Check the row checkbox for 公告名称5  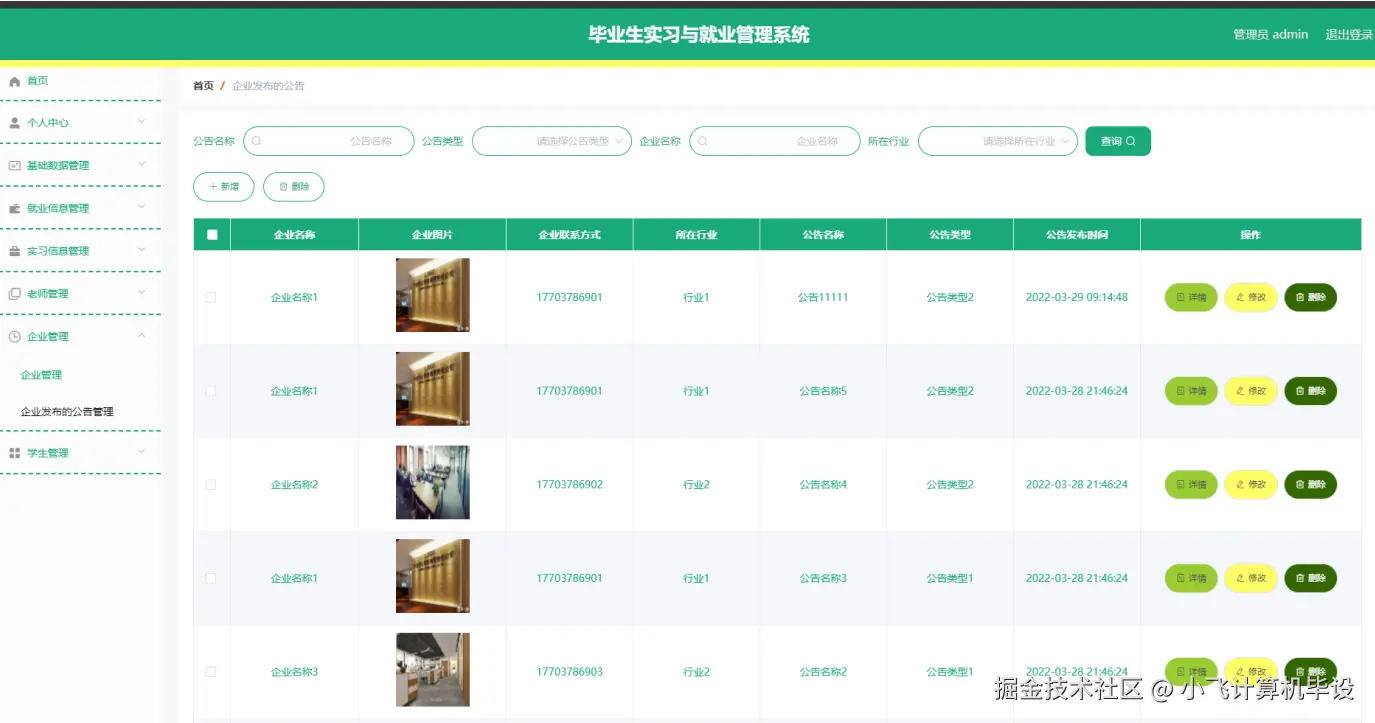click(x=211, y=391)
